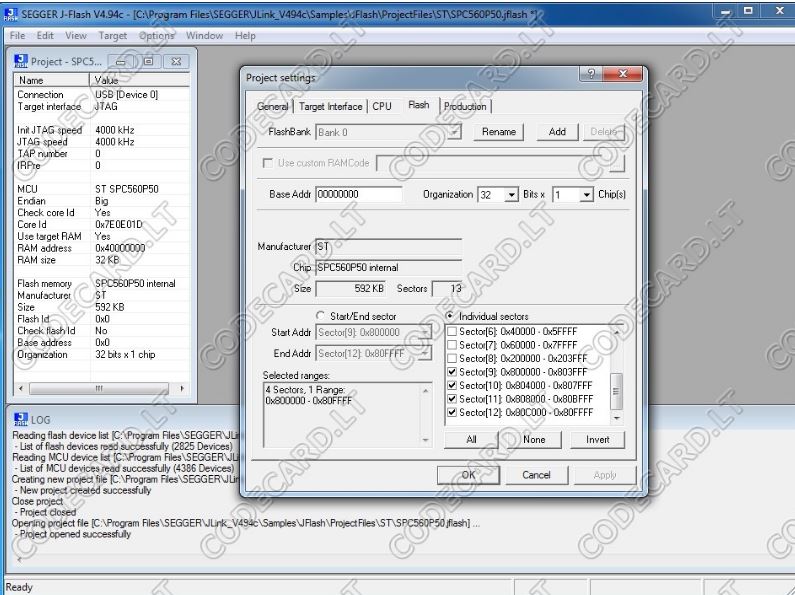Click the J-Flash icon in Project panel title
795x595 pixels.
pos(21,61)
